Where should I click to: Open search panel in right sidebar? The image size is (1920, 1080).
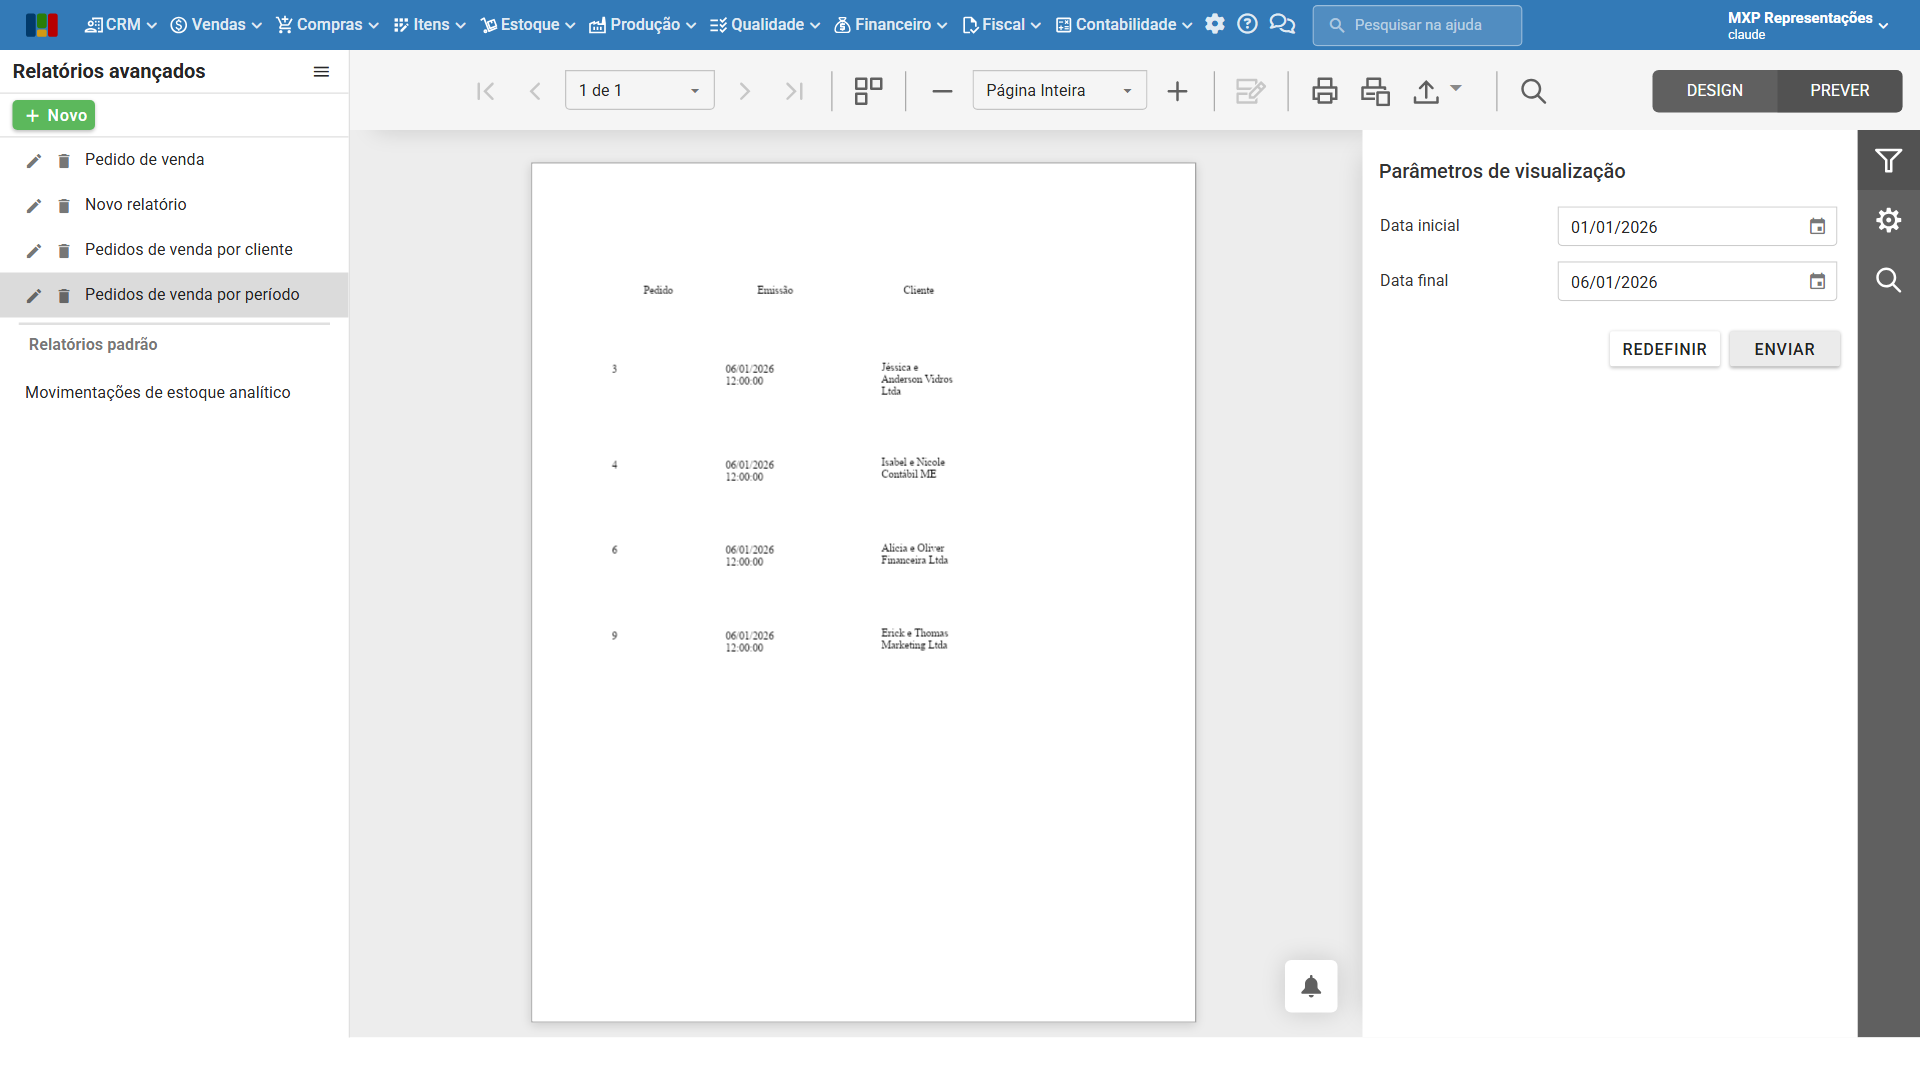click(x=1888, y=280)
